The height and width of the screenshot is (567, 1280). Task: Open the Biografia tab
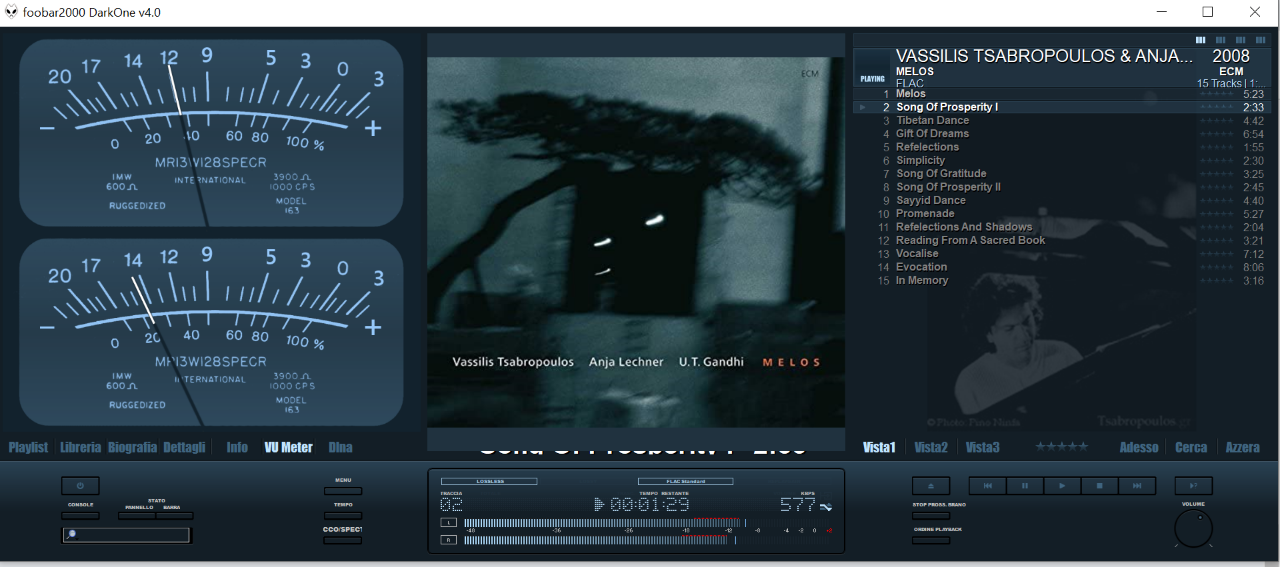click(x=133, y=447)
